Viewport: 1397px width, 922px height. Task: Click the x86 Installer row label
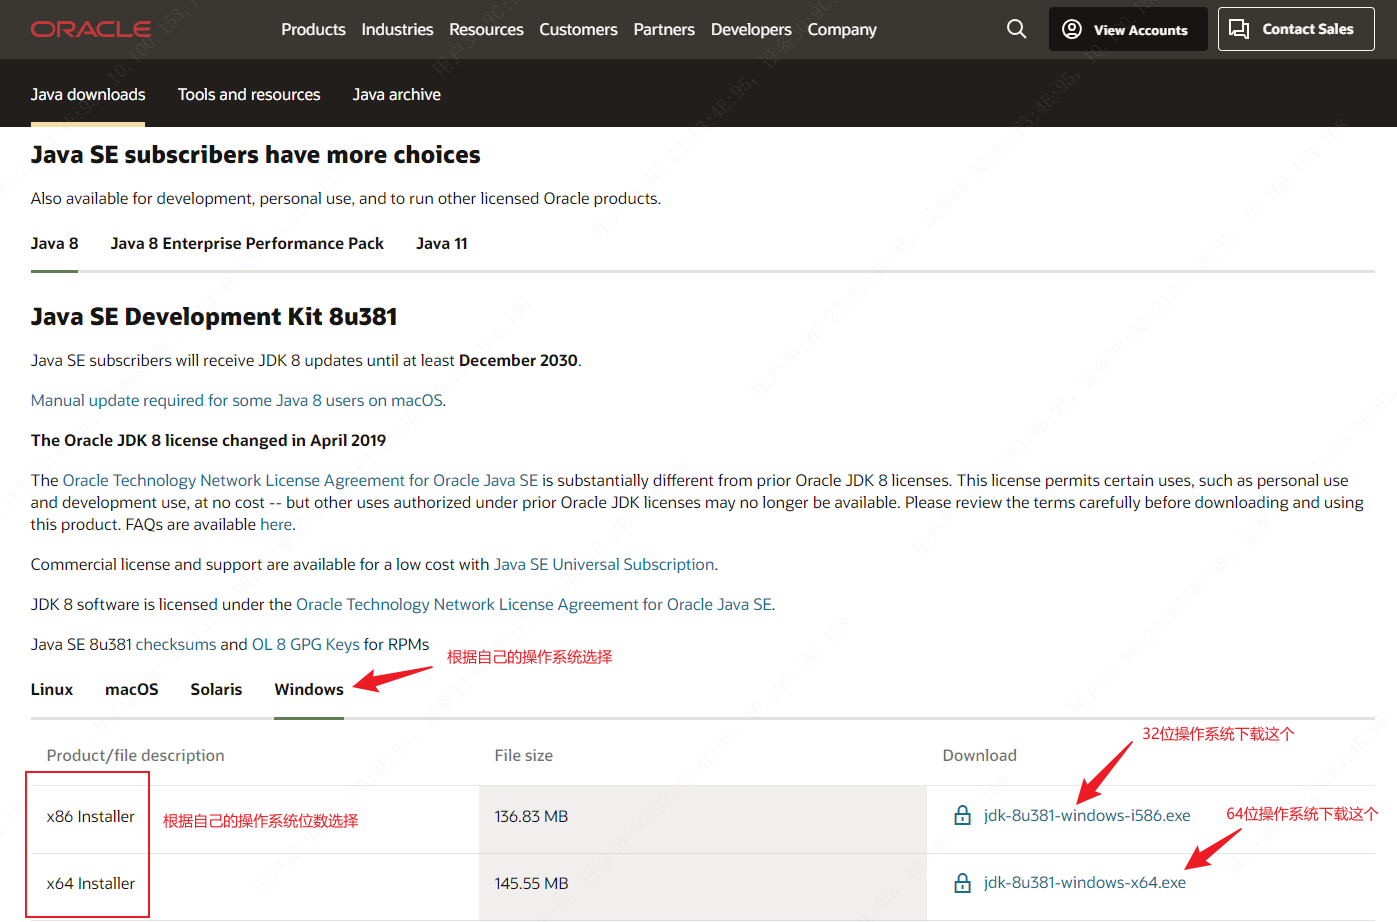[90, 816]
